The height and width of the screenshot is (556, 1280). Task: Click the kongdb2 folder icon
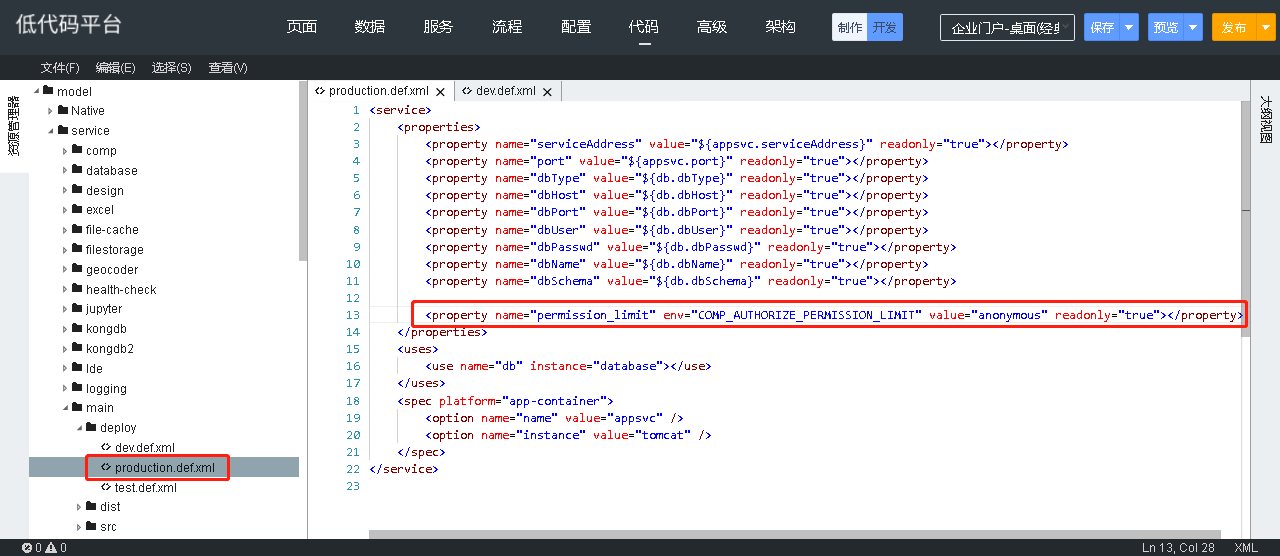click(x=77, y=348)
